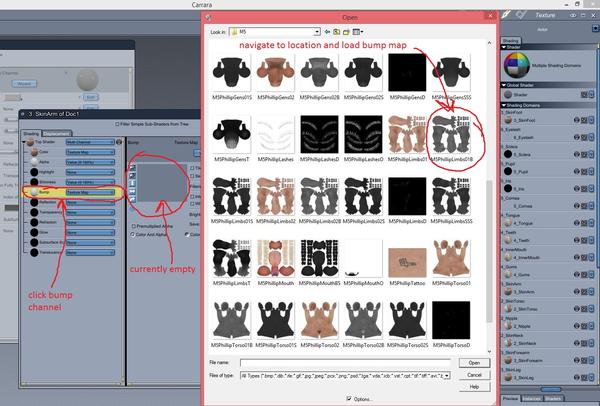Open Alpha channel value dropdown
Screen dimensions: 600x406
click(x=90, y=162)
